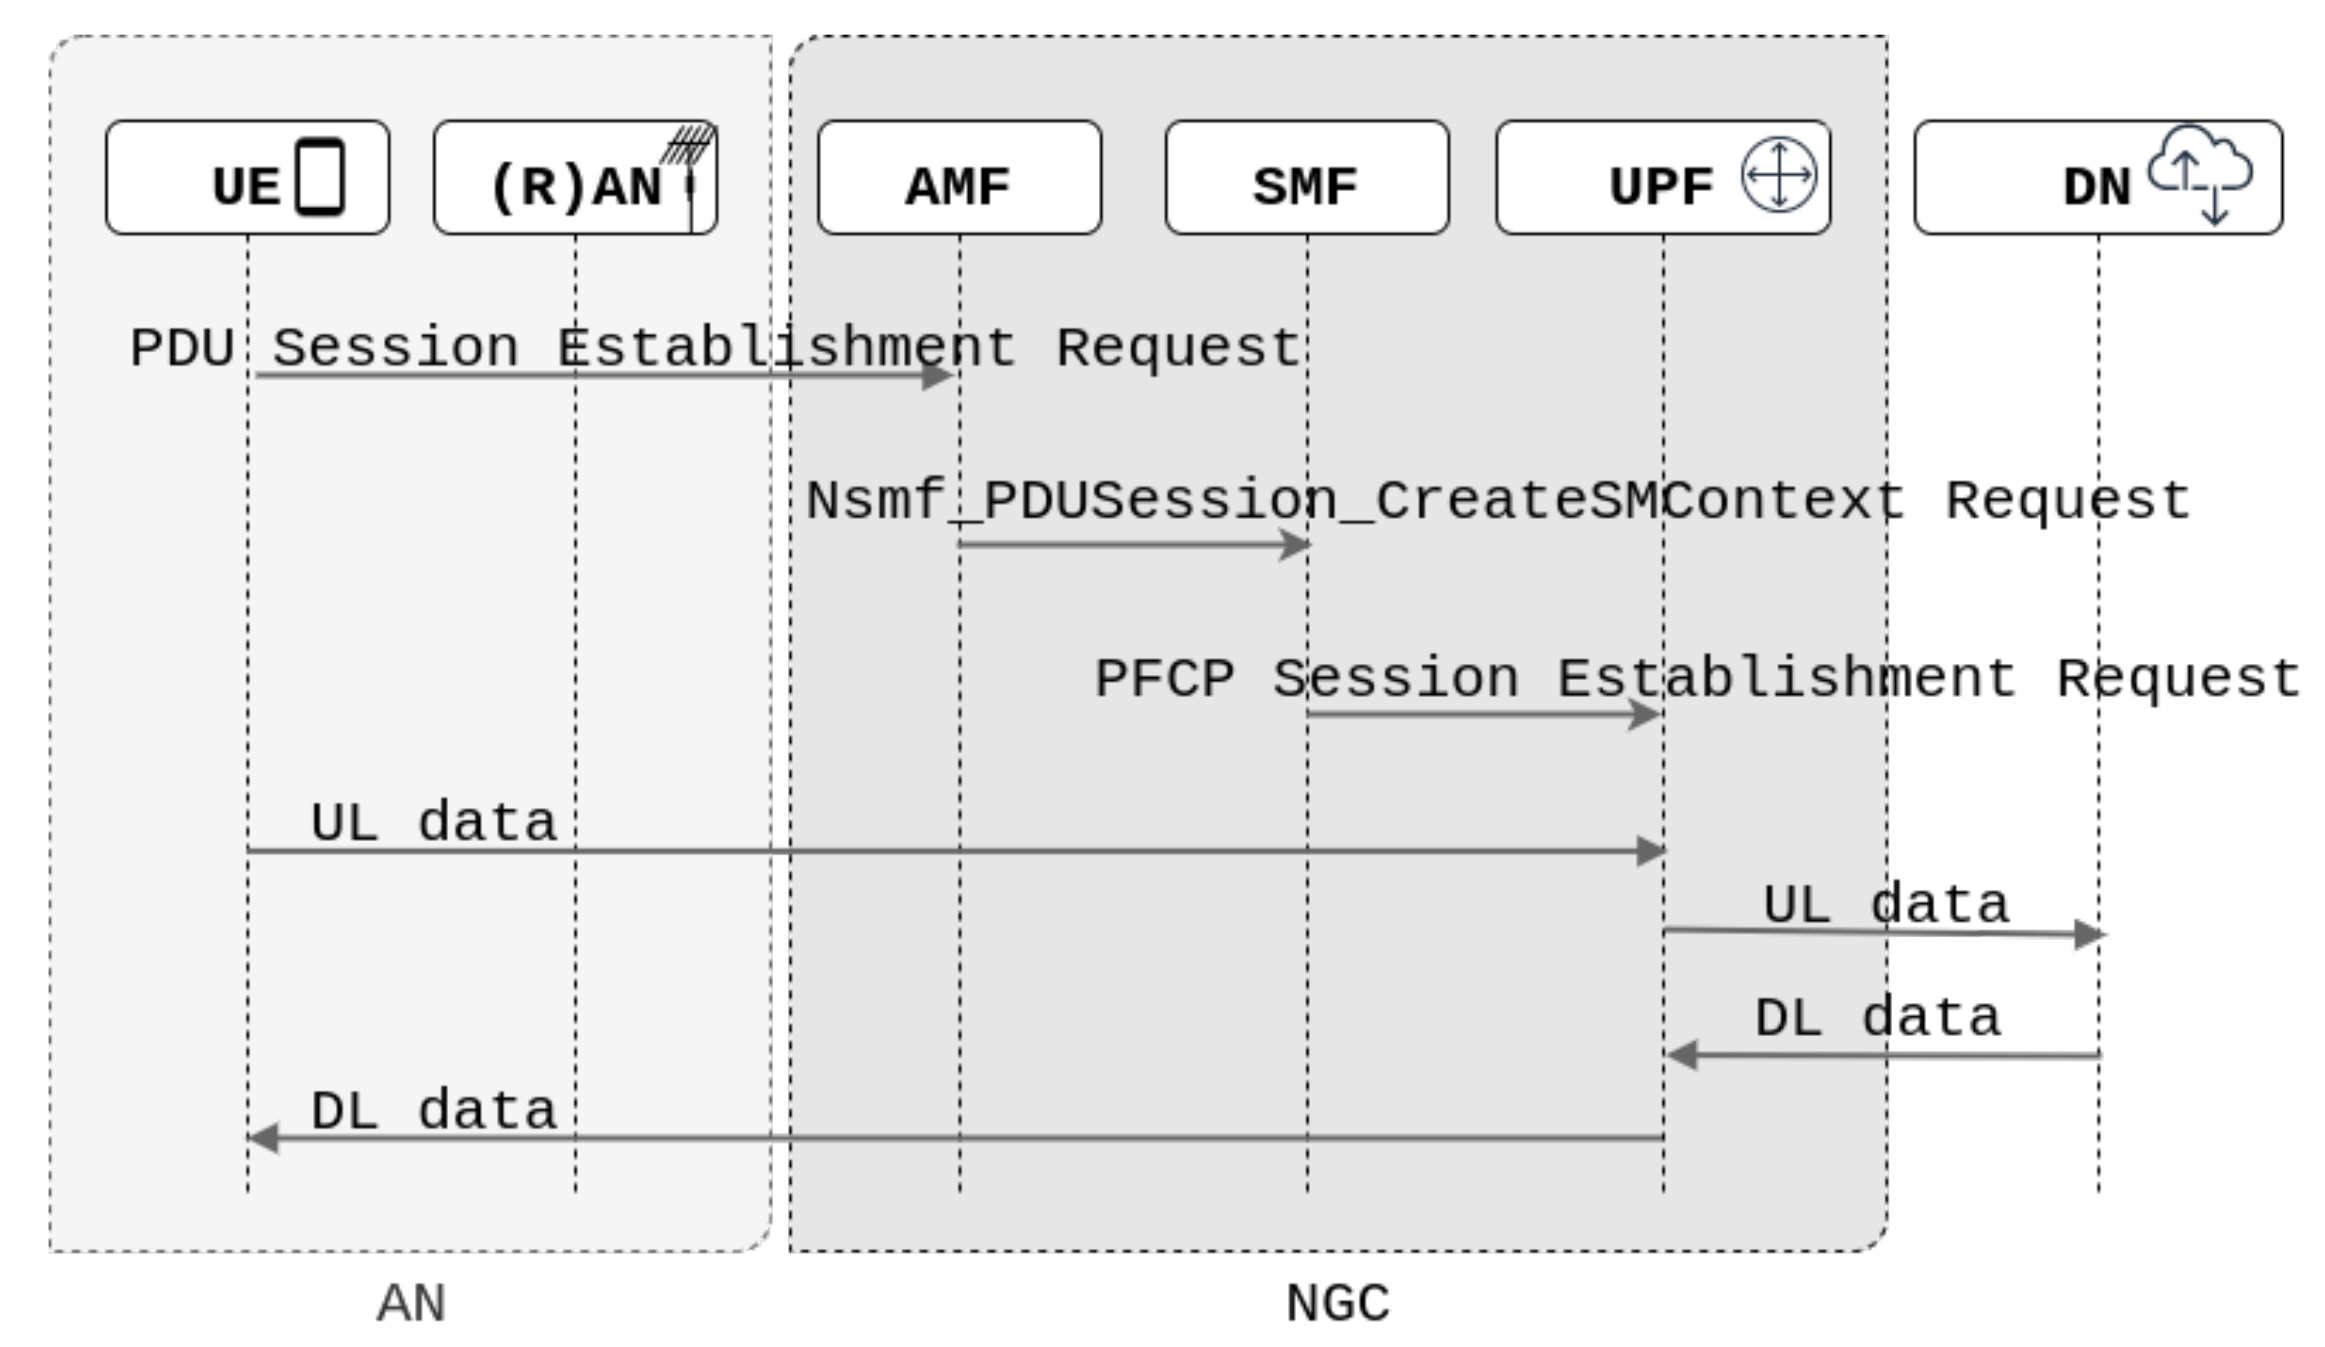
Task: Click the smartphone icon in the UE box
Action: 320,177
